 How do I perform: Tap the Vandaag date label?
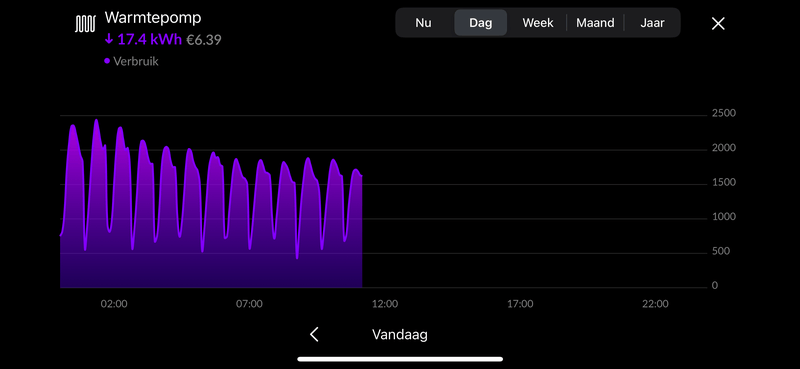click(x=399, y=335)
